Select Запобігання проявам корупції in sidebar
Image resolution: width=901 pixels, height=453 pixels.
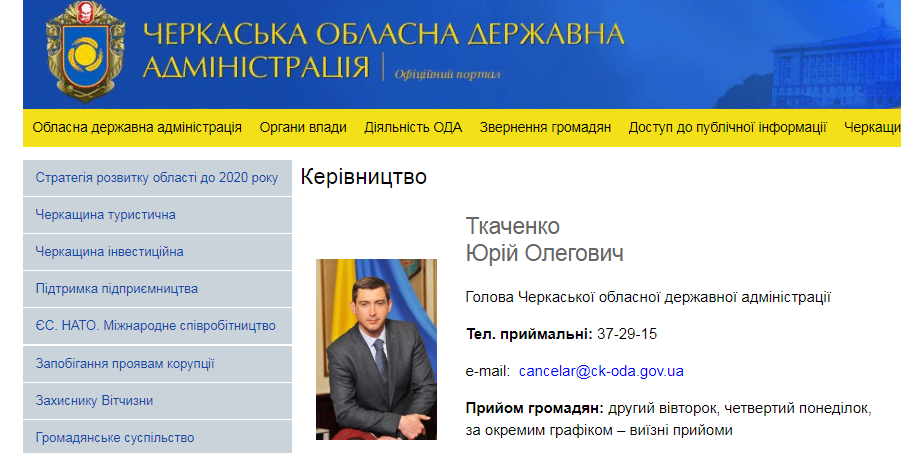tap(125, 363)
